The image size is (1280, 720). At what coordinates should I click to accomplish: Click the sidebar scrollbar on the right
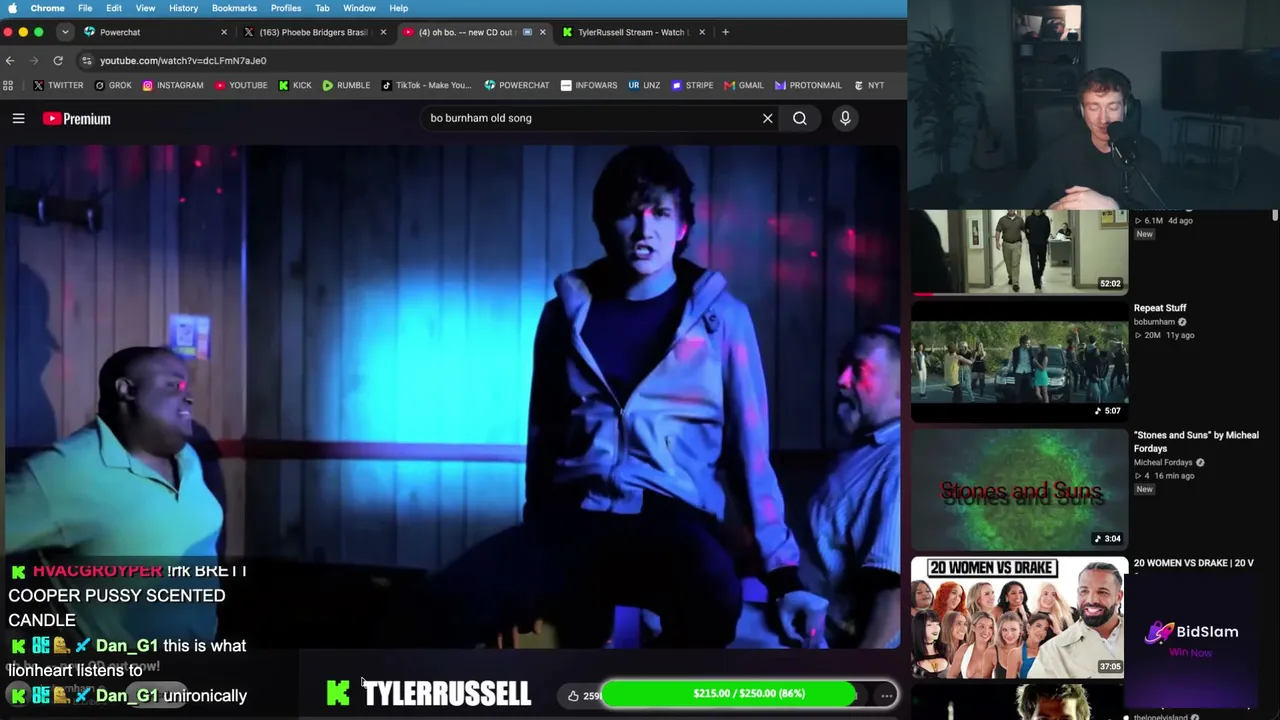pyautogui.click(x=1275, y=215)
